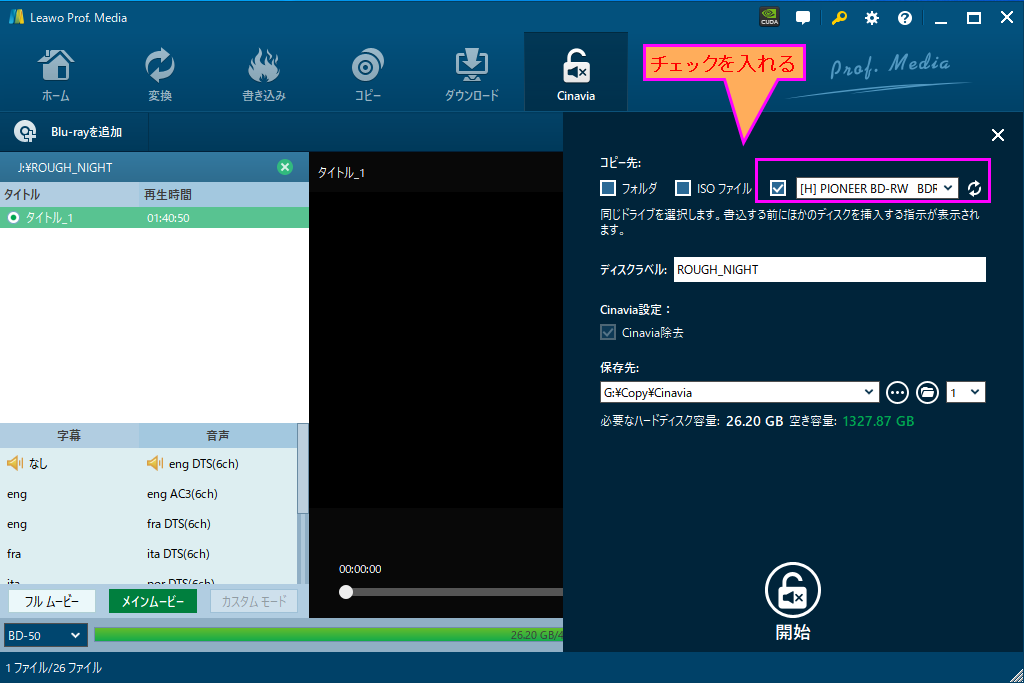Open the 書き込み burn module

tap(264, 74)
